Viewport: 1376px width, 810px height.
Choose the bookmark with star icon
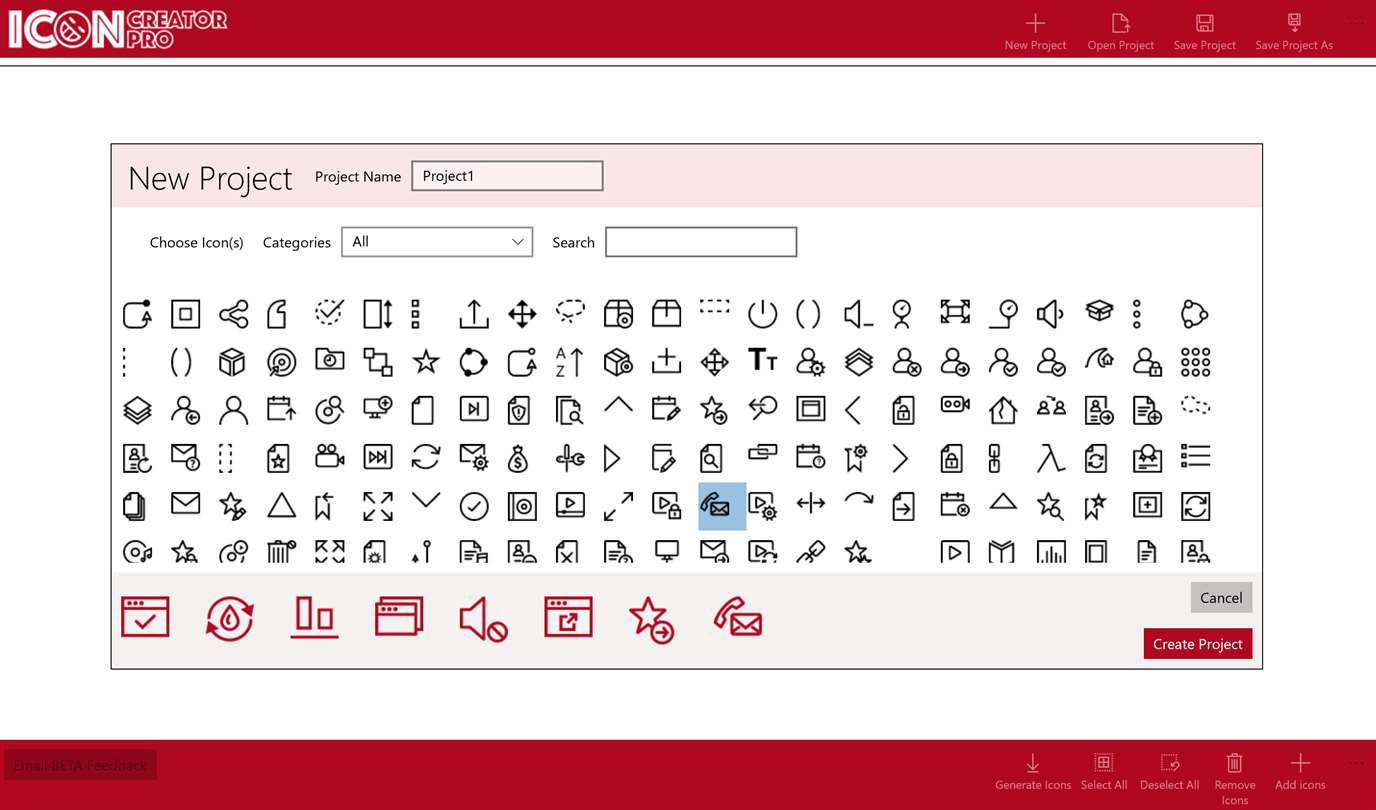[1096, 506]
